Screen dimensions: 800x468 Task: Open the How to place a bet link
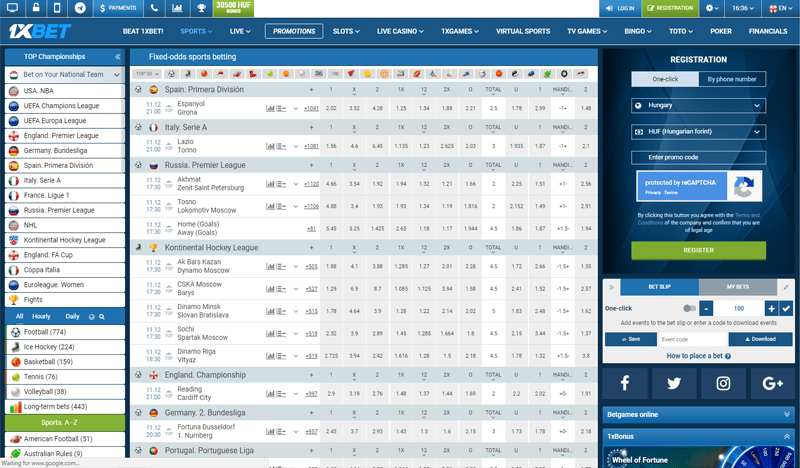click(698, 355)
